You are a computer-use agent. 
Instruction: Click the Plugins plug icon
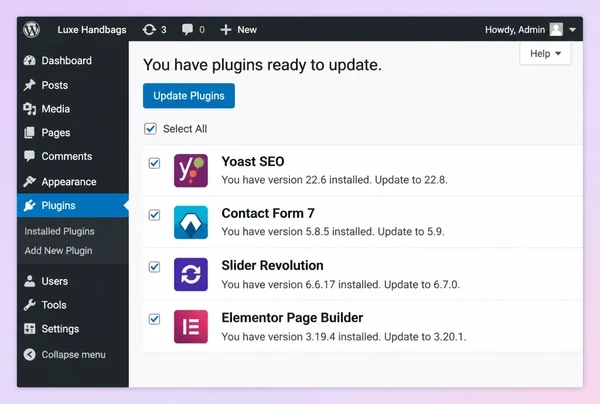click(29, 205)
